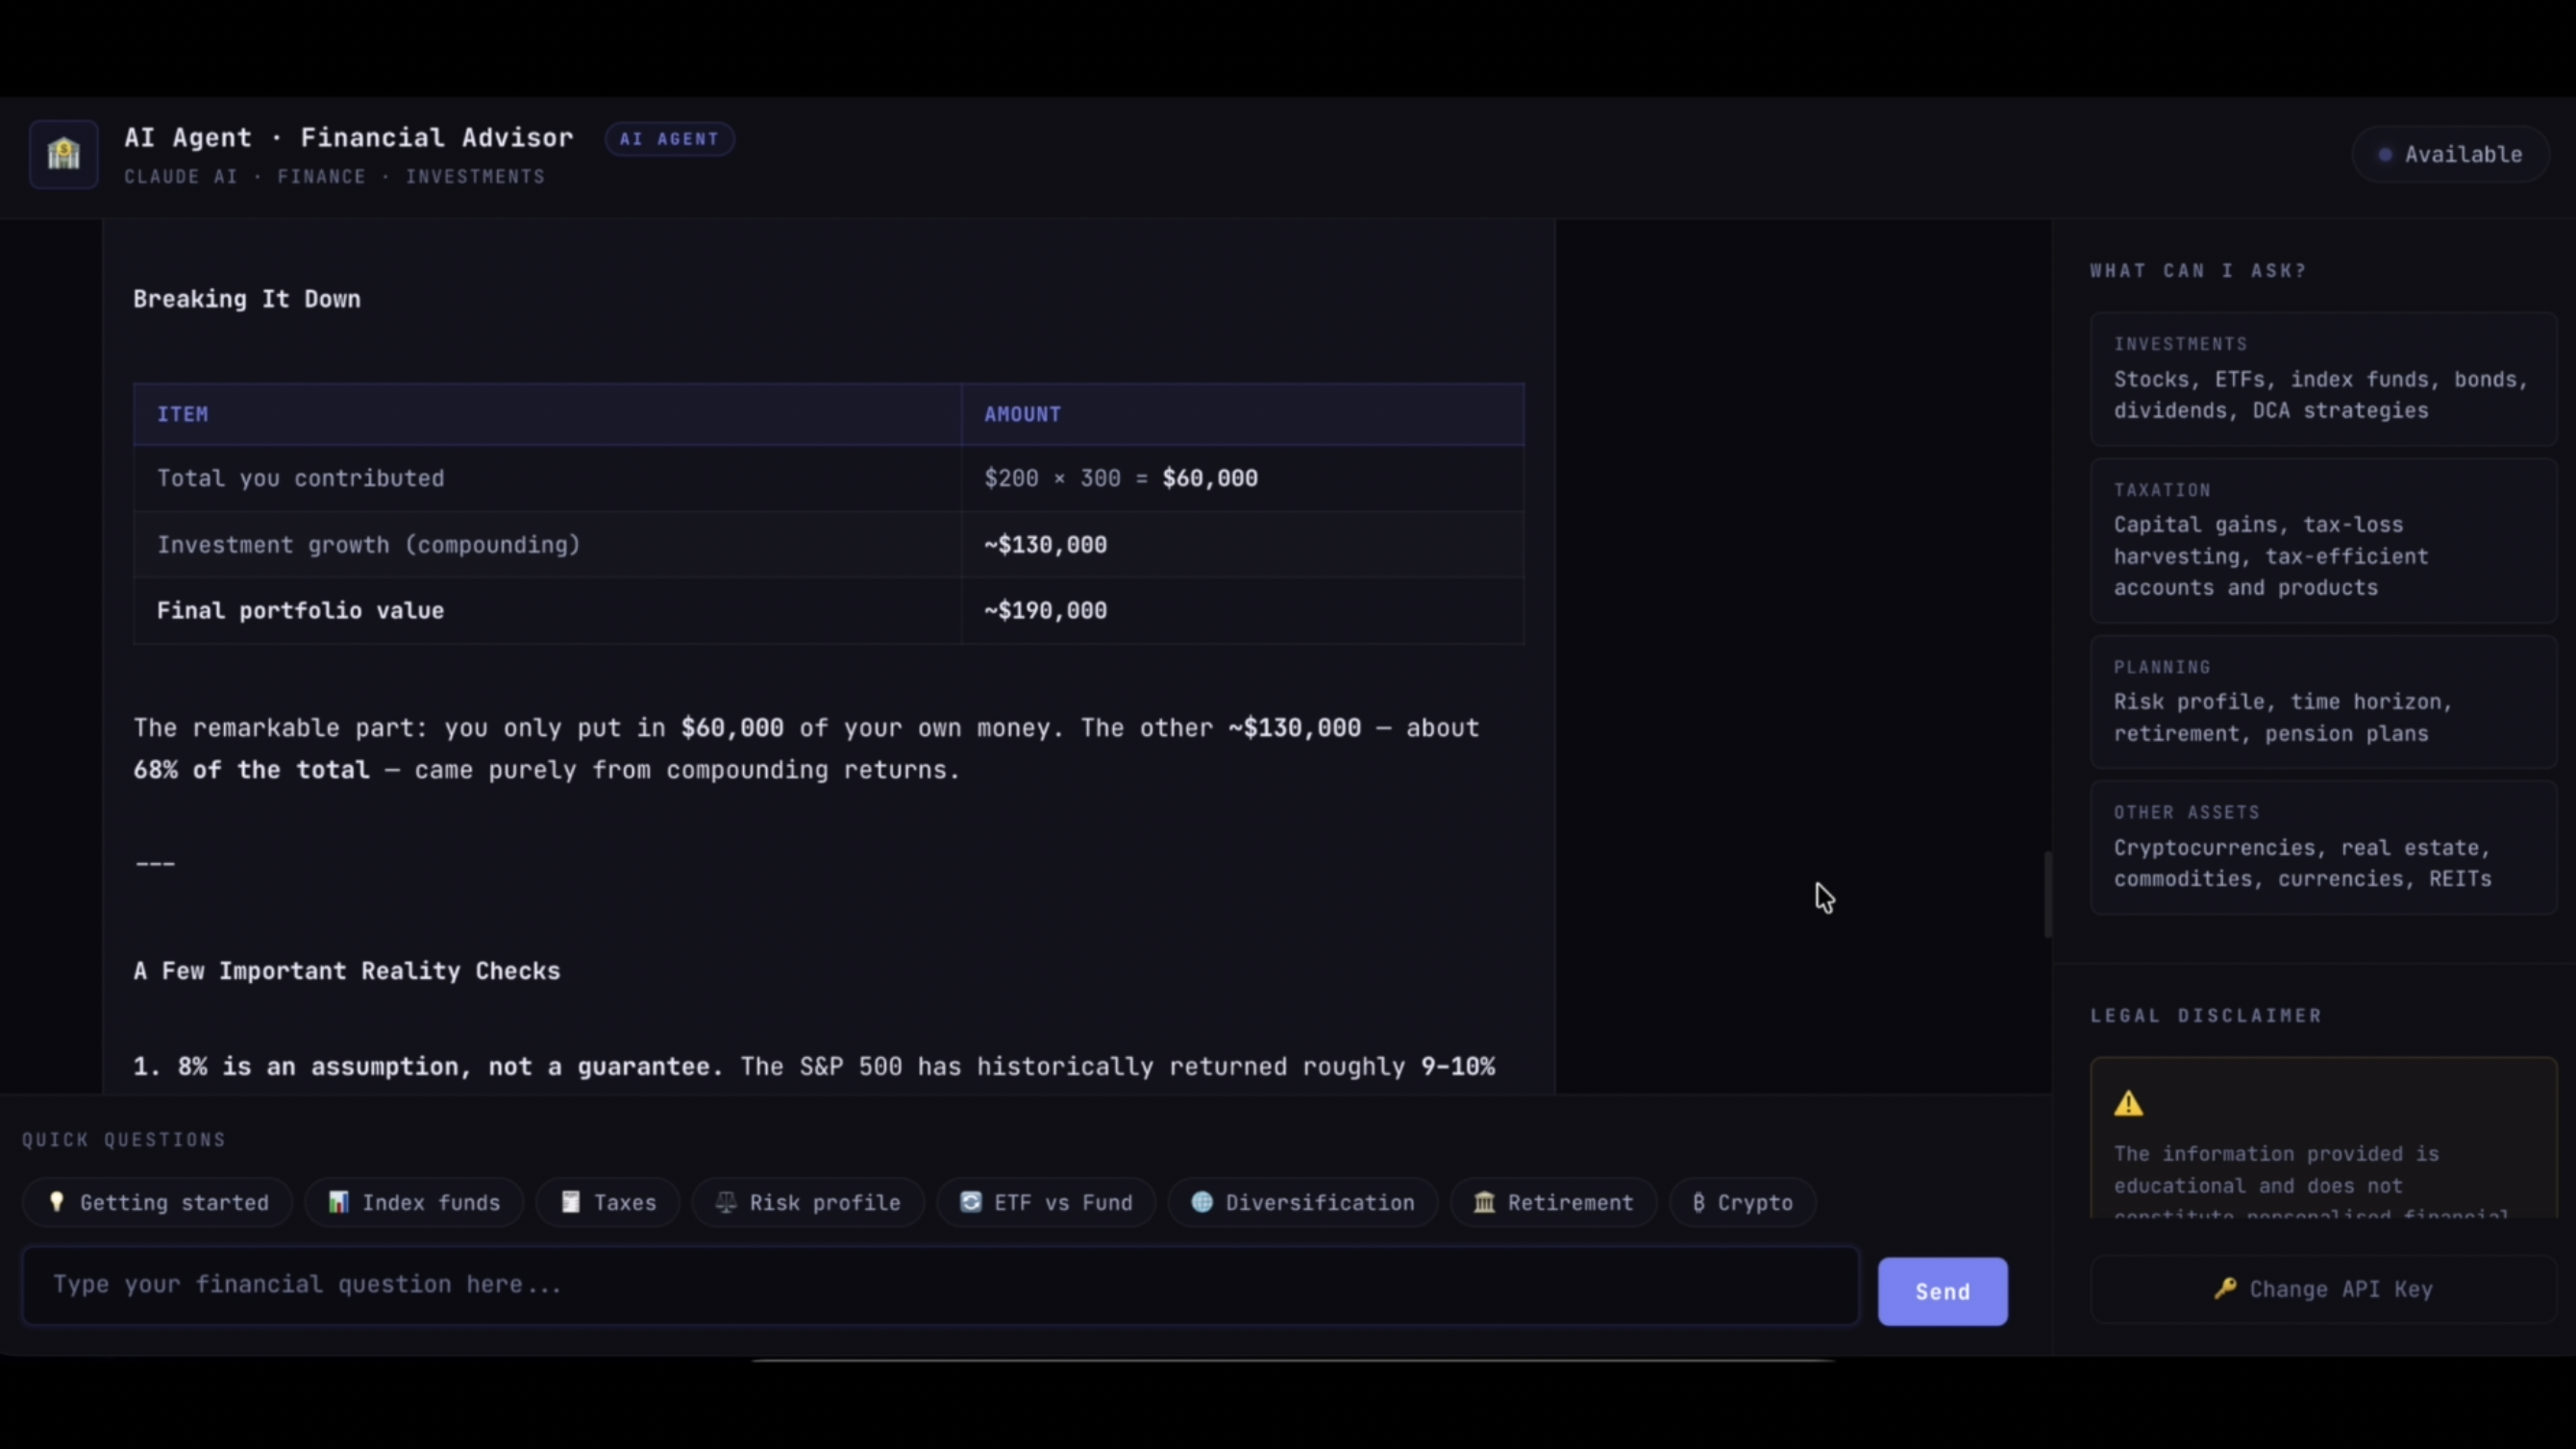This screenshot has width=2576, height=1449.
Task: Click the legal disclaimer text box
Action: (2323, 1138)
